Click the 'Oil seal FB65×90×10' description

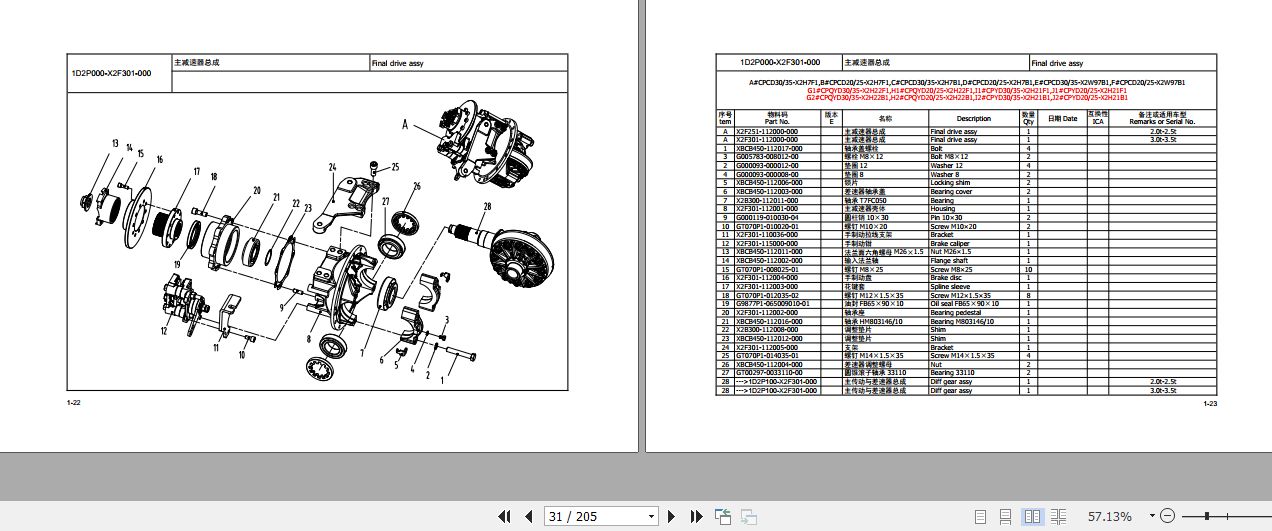coord(964,304)
